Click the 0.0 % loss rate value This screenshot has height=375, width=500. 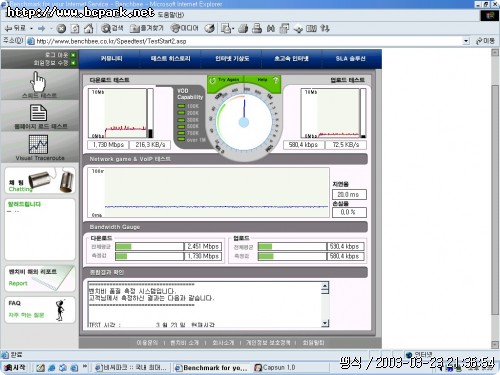pos(349,212)
